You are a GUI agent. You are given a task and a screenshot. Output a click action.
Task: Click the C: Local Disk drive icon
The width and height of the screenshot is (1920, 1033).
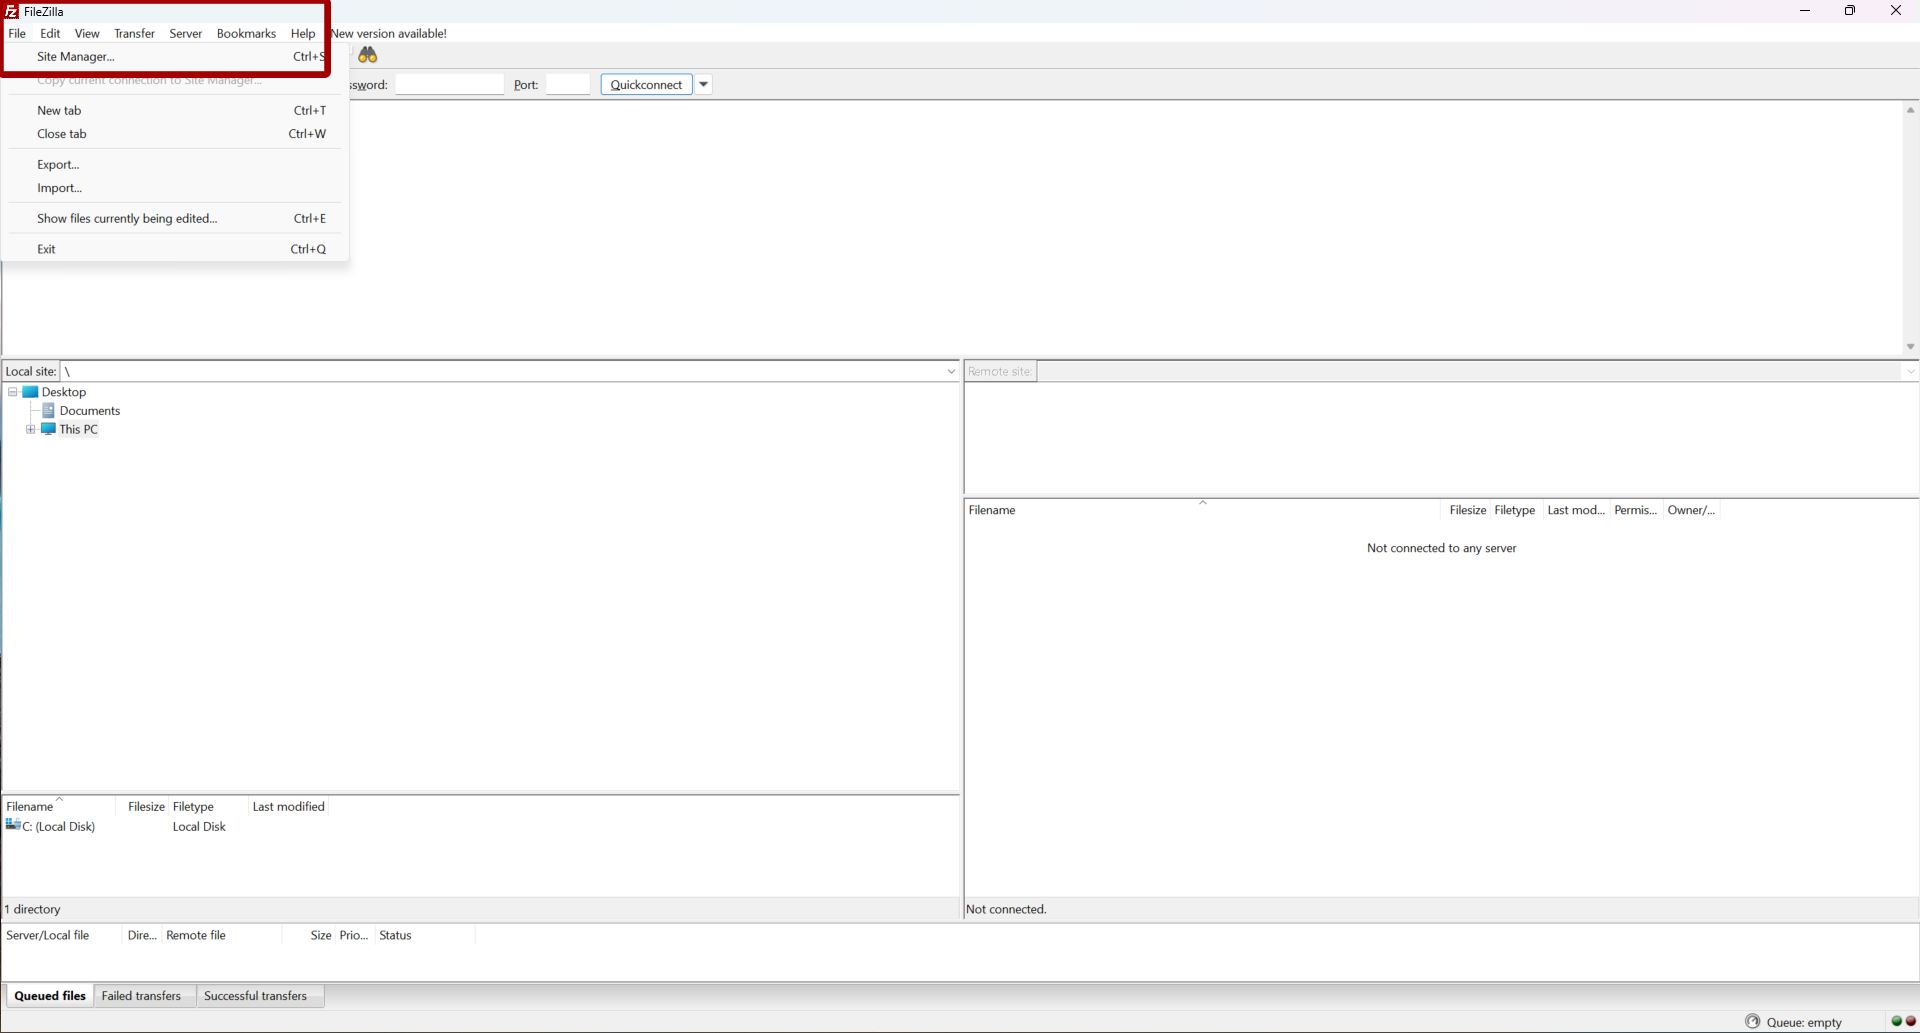pos(13,826)
